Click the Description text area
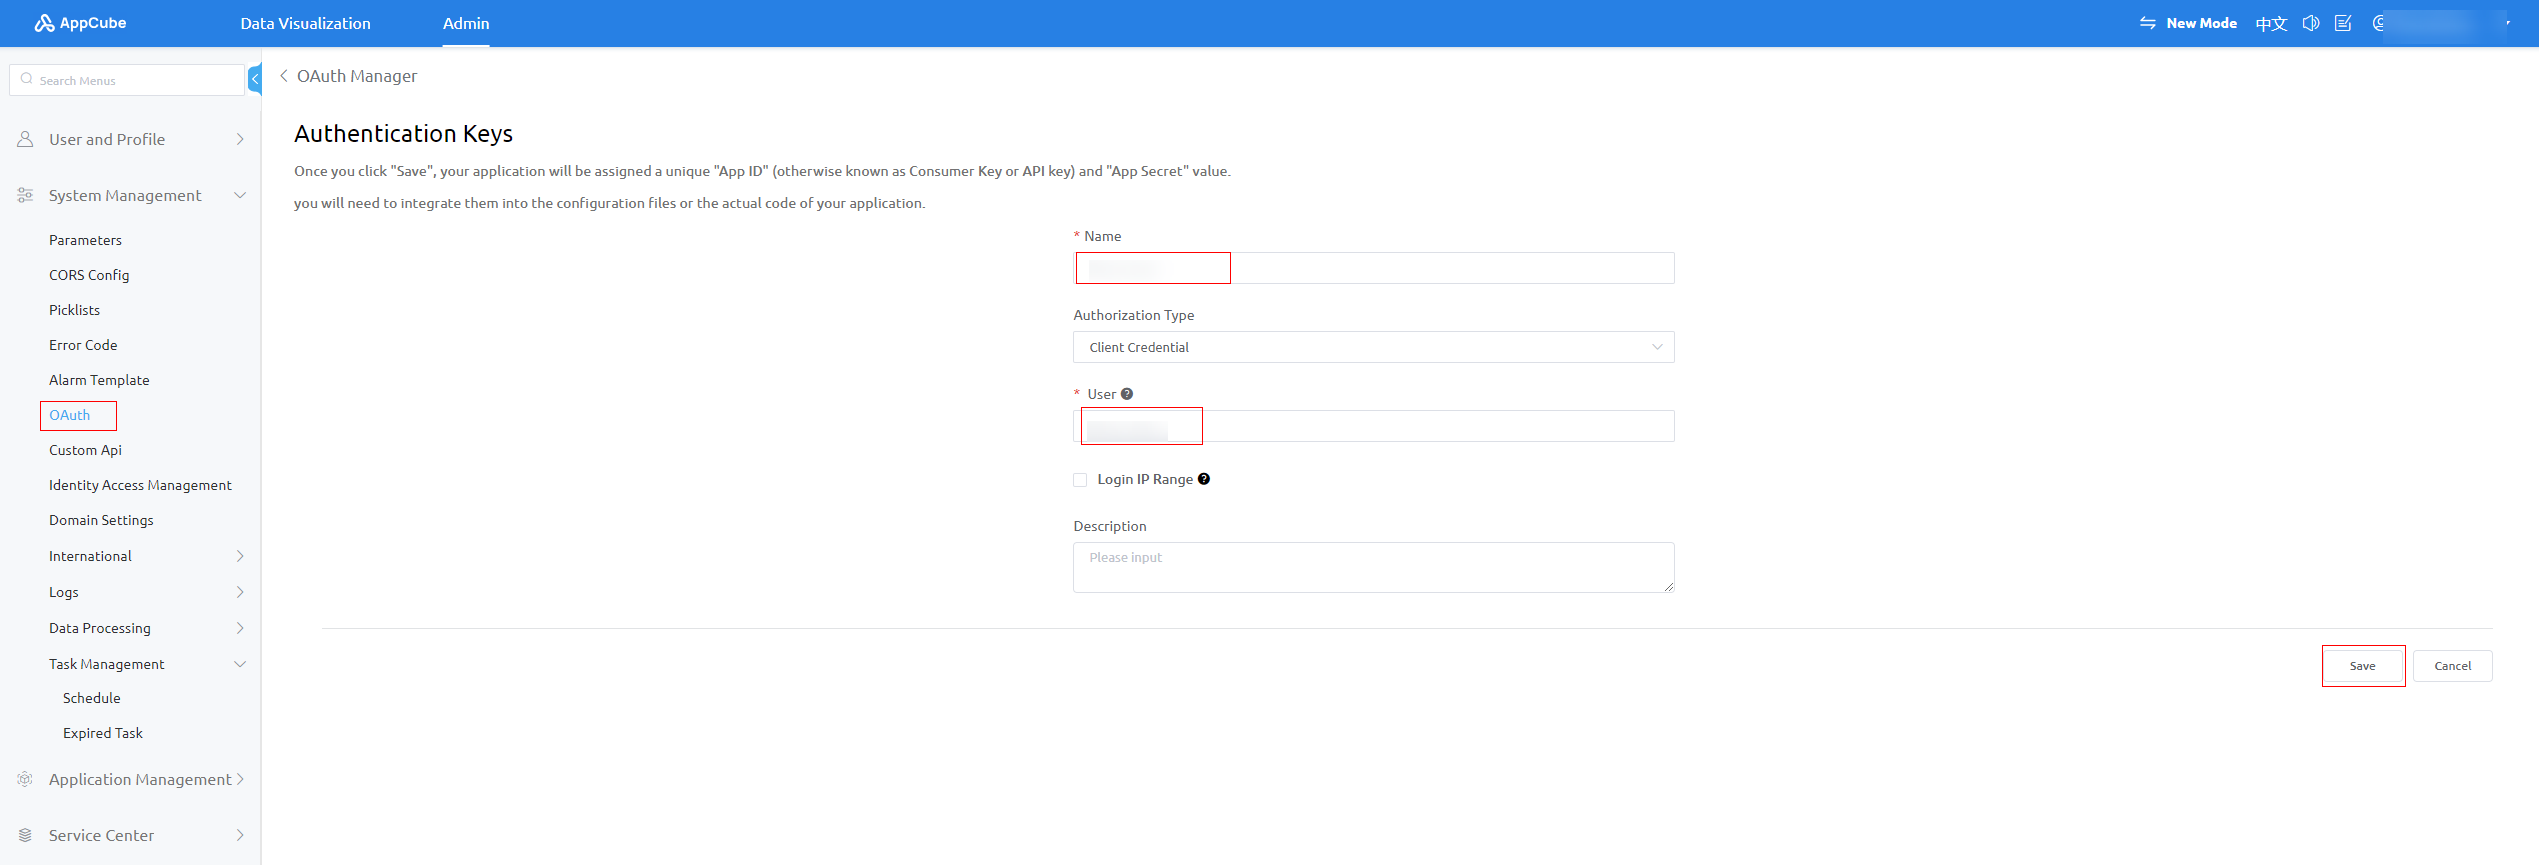This screenshot has height=865, width=2539. 1373,567
